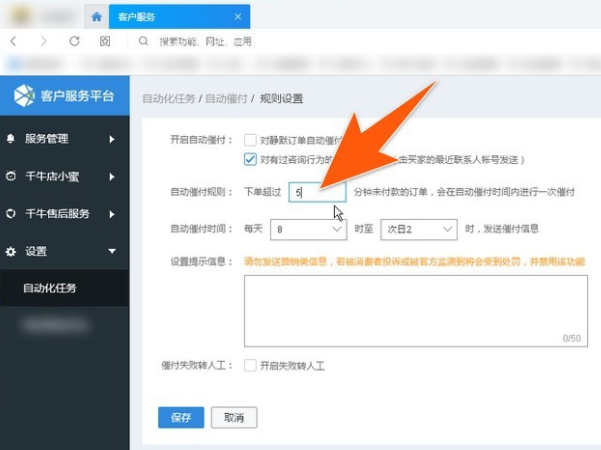This screenshot has width=601, height=450.
Task: Expand 千牛售后服务 with its arrow
Action: point(112,214)
